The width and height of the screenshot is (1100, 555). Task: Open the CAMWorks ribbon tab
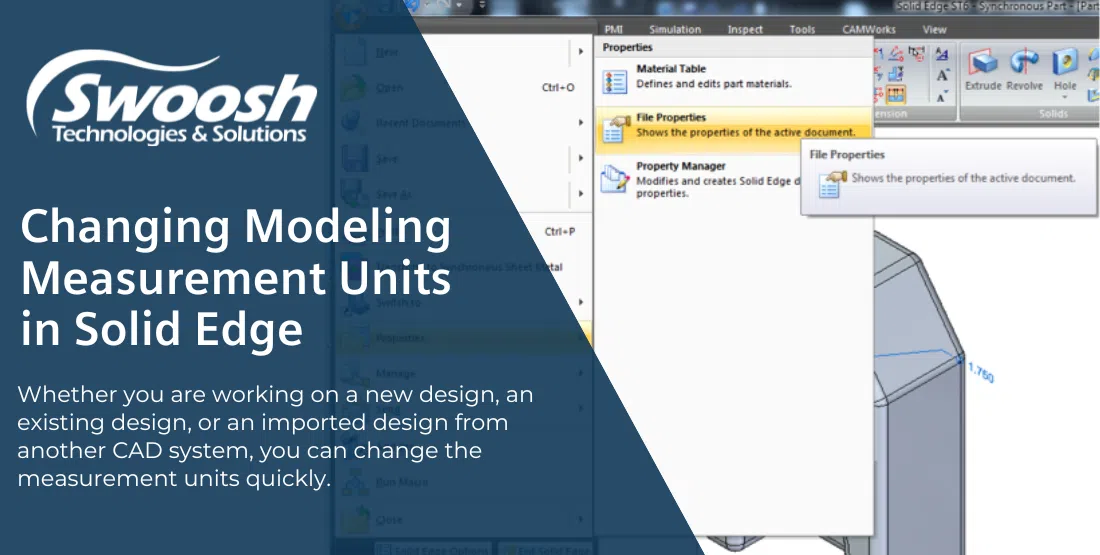pyautogui.click(x=868, y=29)
